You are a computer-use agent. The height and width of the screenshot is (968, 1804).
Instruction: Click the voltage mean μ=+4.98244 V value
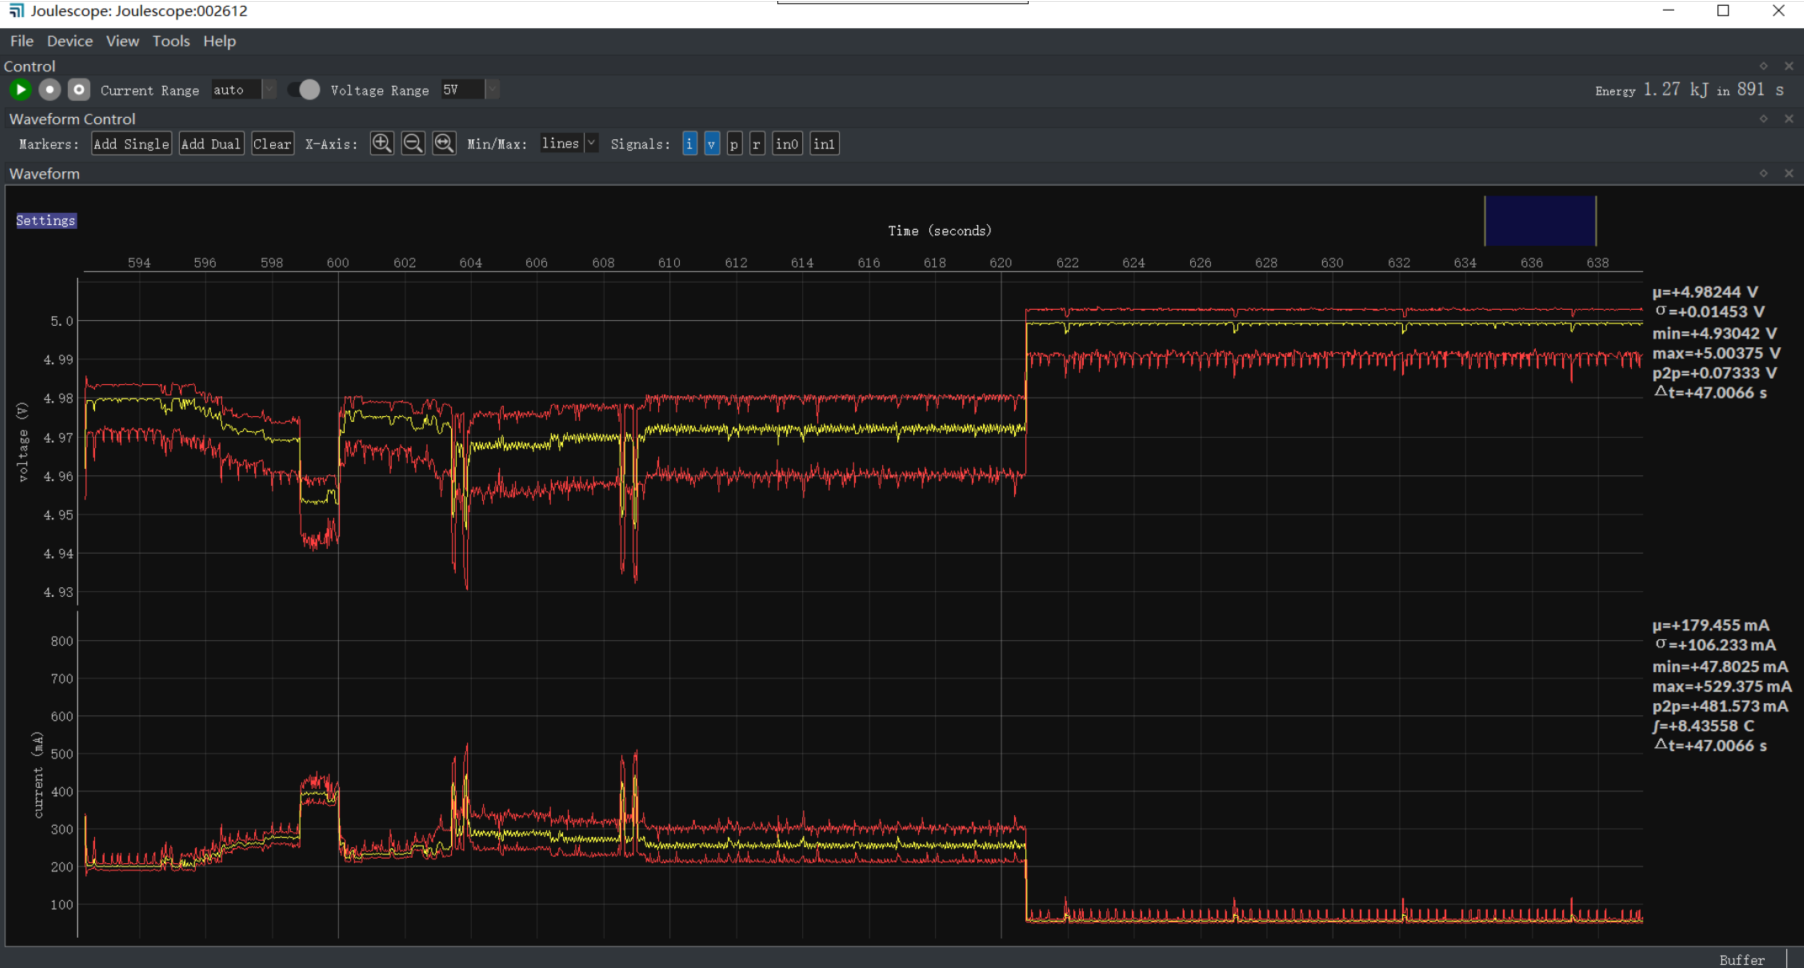click(1705, 292)
